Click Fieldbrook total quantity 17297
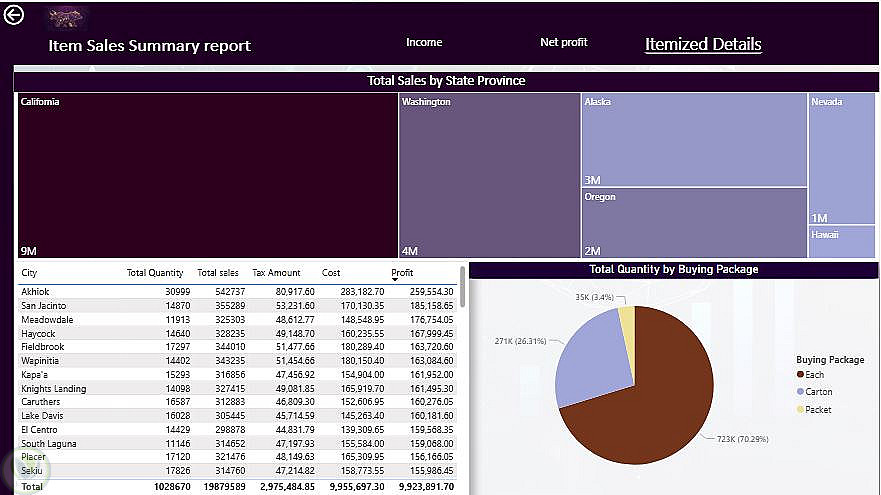This screenshot has width=881, height=495. 178,347
